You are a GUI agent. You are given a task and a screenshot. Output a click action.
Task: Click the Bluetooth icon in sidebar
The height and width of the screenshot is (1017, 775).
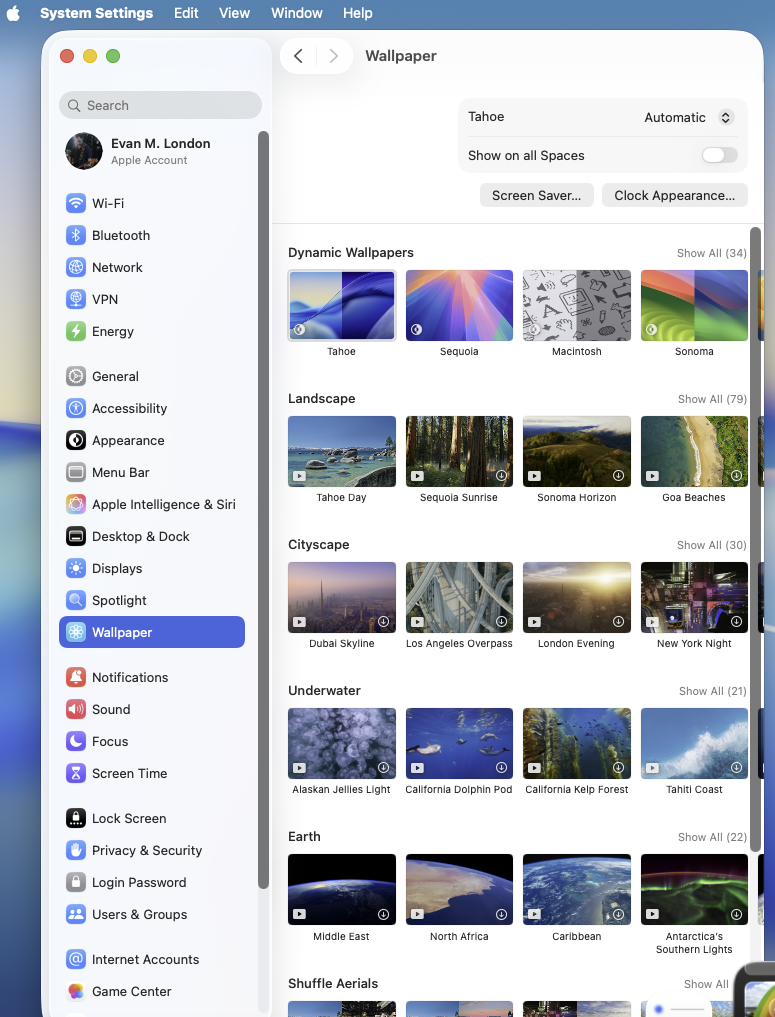[x=76, y=235]
